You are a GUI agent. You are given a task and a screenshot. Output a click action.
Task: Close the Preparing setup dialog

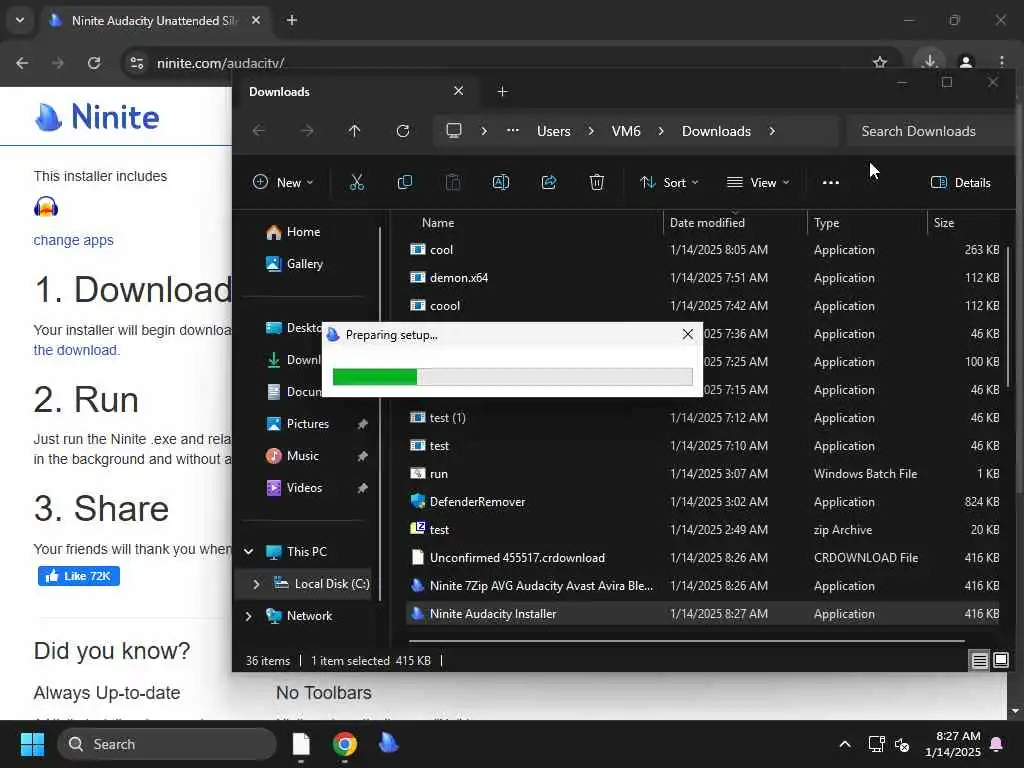(688, 334)
